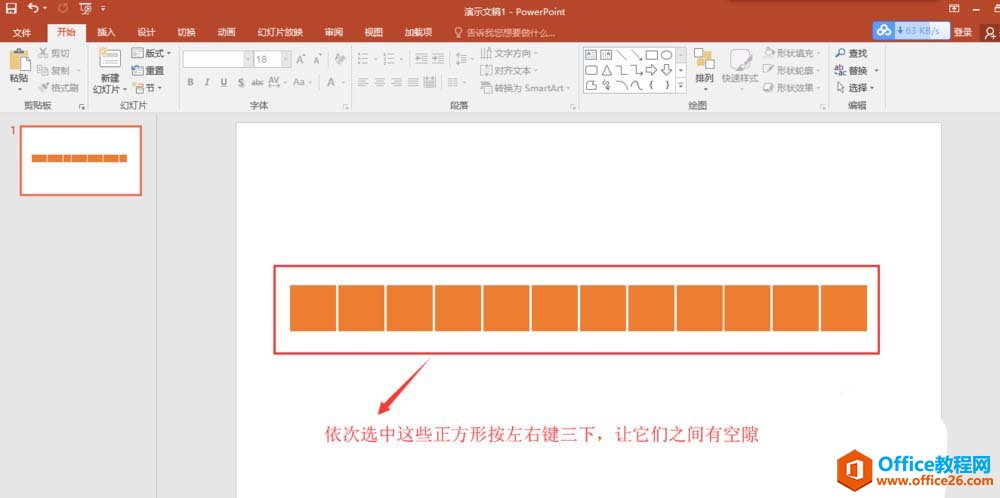Click the Paste (粘贴) clipboard icon
The height and width of the screenshot is (498, 1000).
click(x=18, y=59)
